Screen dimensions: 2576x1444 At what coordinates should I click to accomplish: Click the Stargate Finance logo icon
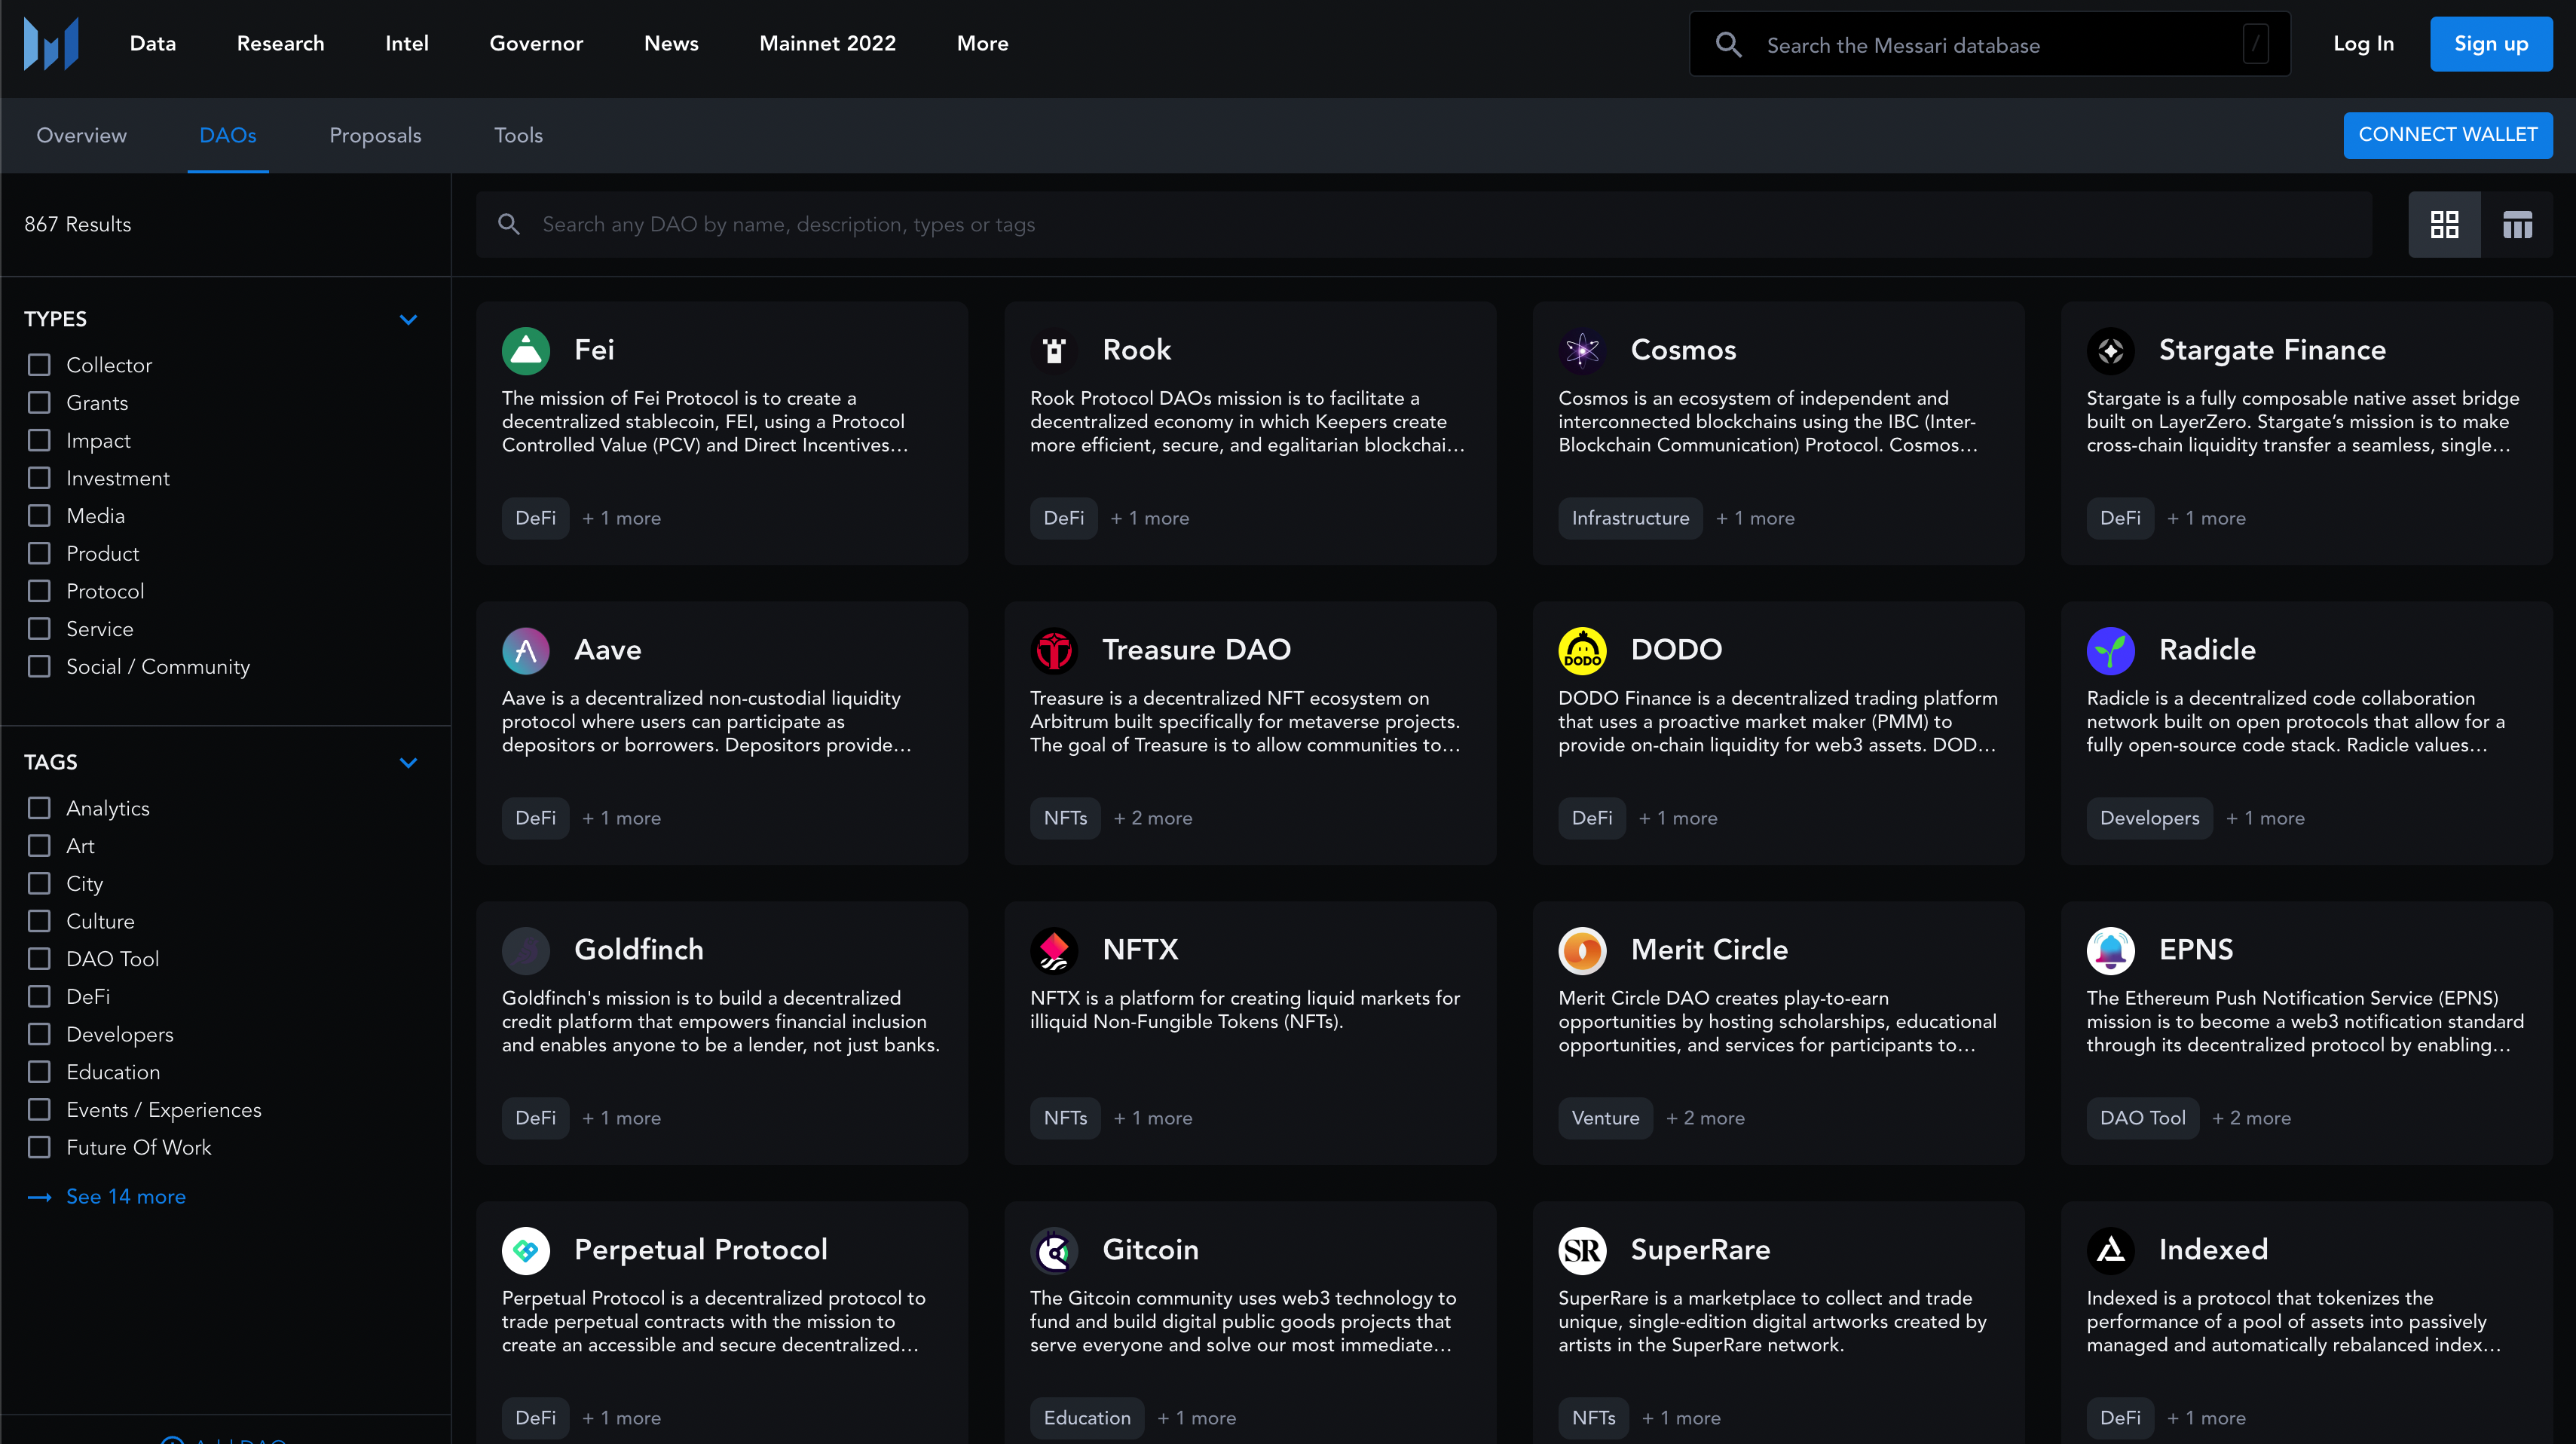[2110, 350]
